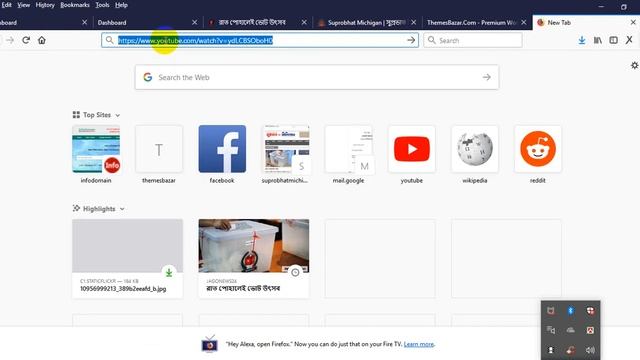The height and width of the screenshot is (360, 640).
Task: Click the magnifier icon in the address bar
Action: tap(109, 40)
